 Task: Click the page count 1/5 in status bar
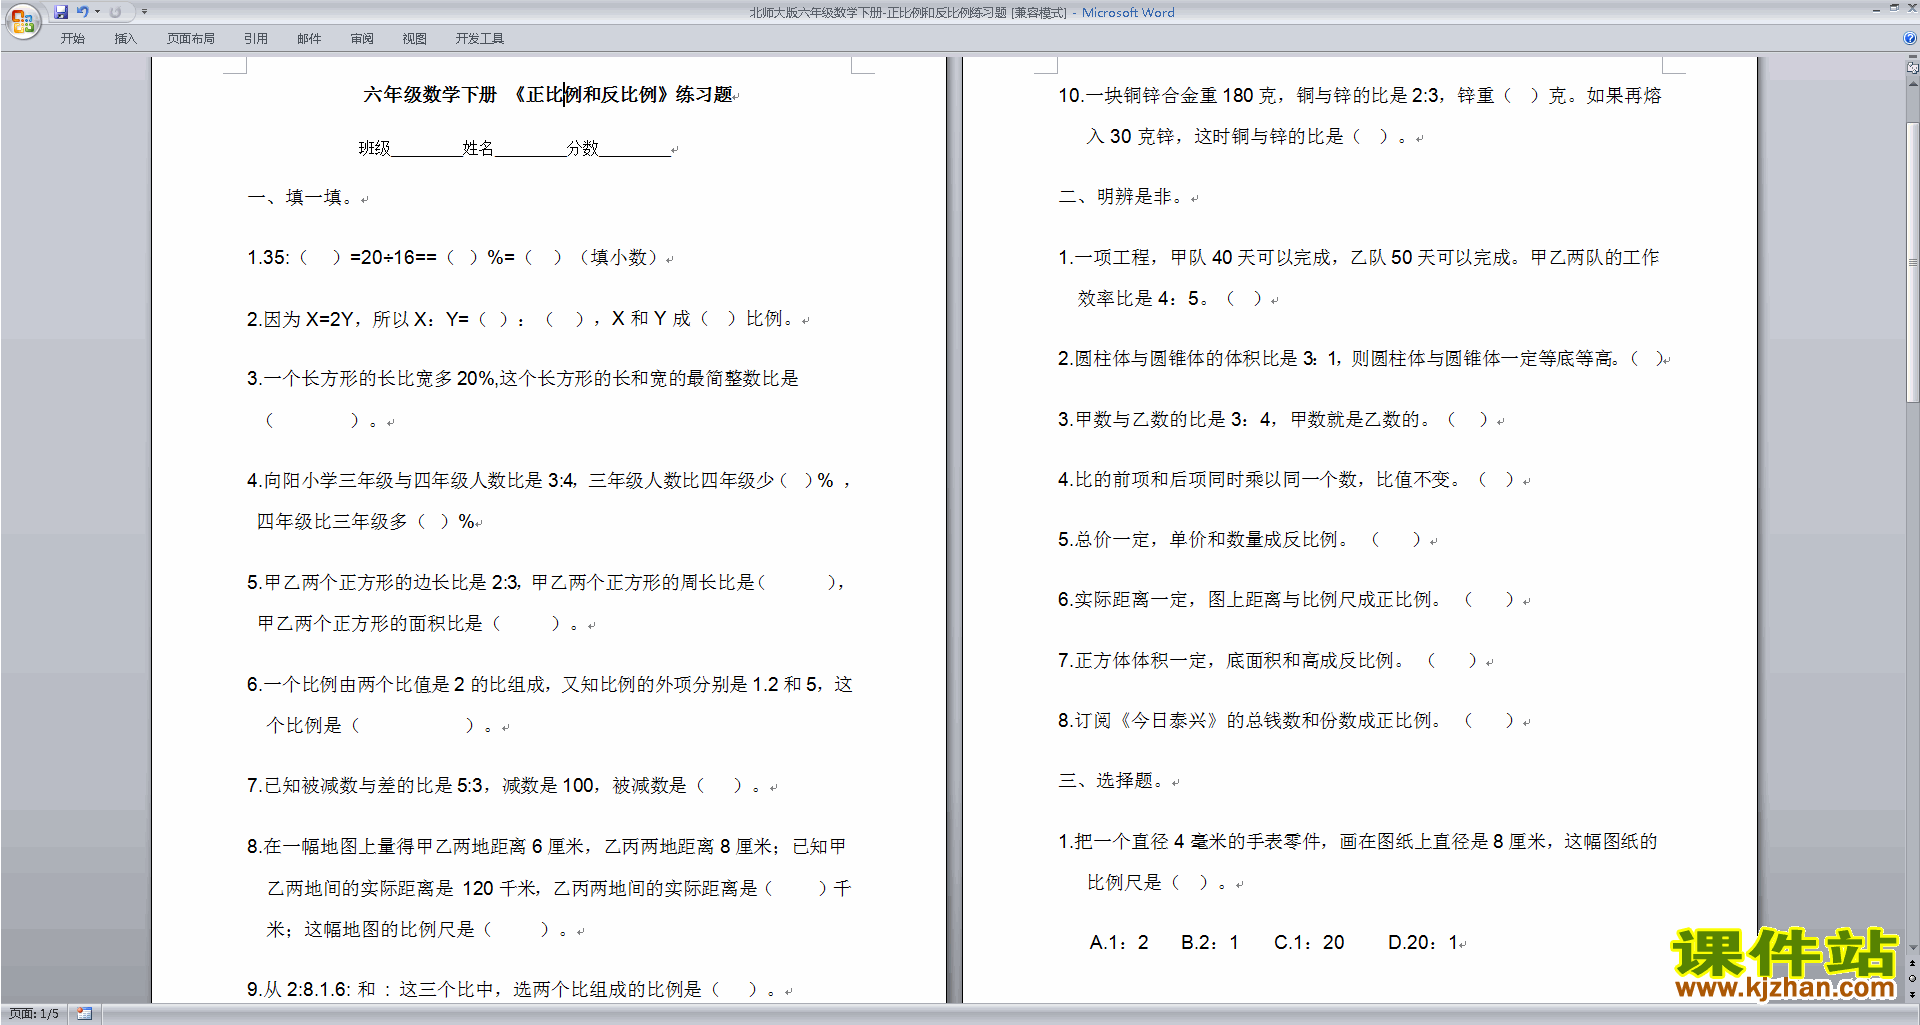[x=34, y=1013]
